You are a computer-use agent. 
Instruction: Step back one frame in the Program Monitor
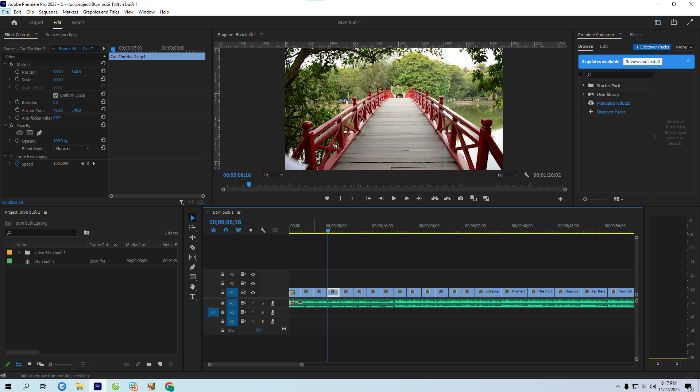[x=381, y=199]
